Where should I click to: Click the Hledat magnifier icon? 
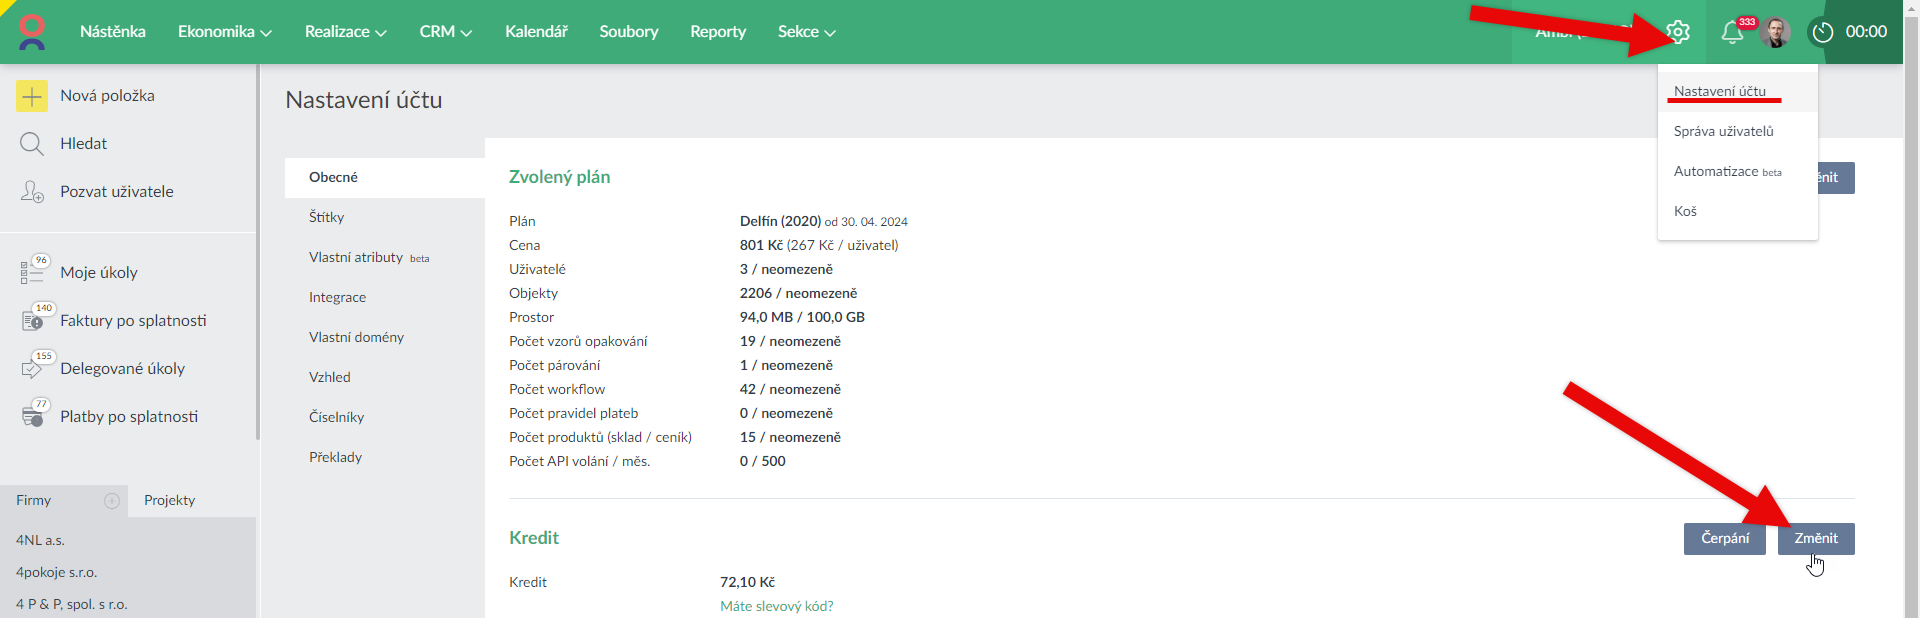click(x=32, y=144)
